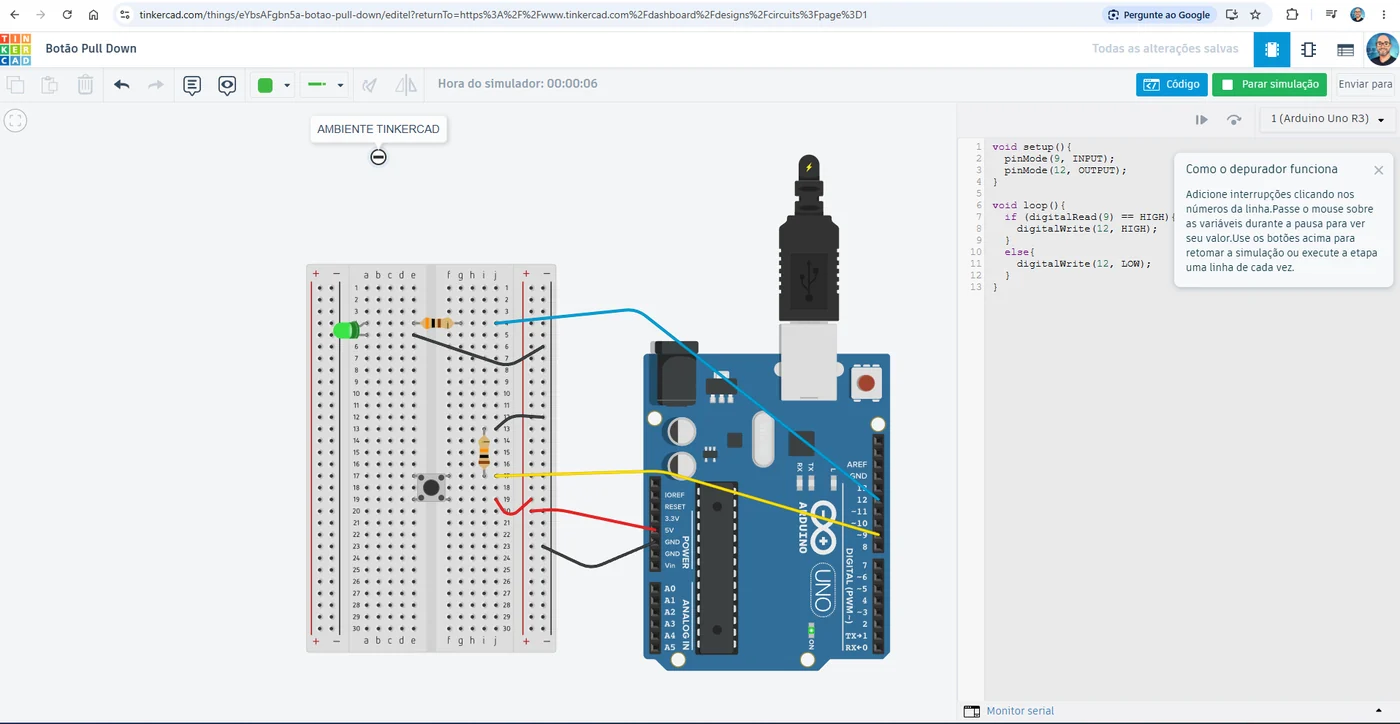Click the Zoom to fit icon
The height and width of the screenshot is (724, 1400).
click(15, 121)
